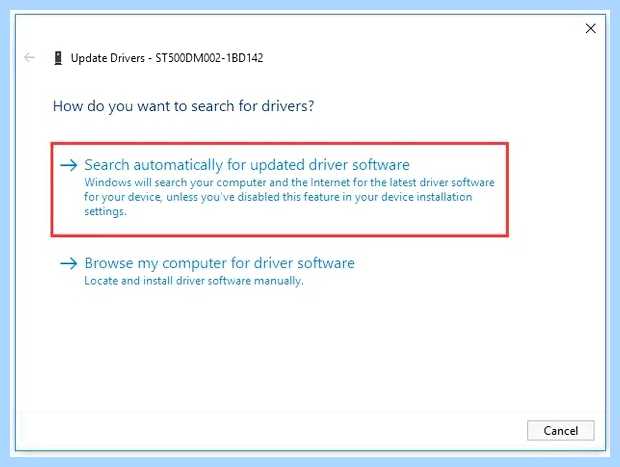Click the Cancel button
Image resolution: width=620 pixels, height=467 pixels.
560,430
